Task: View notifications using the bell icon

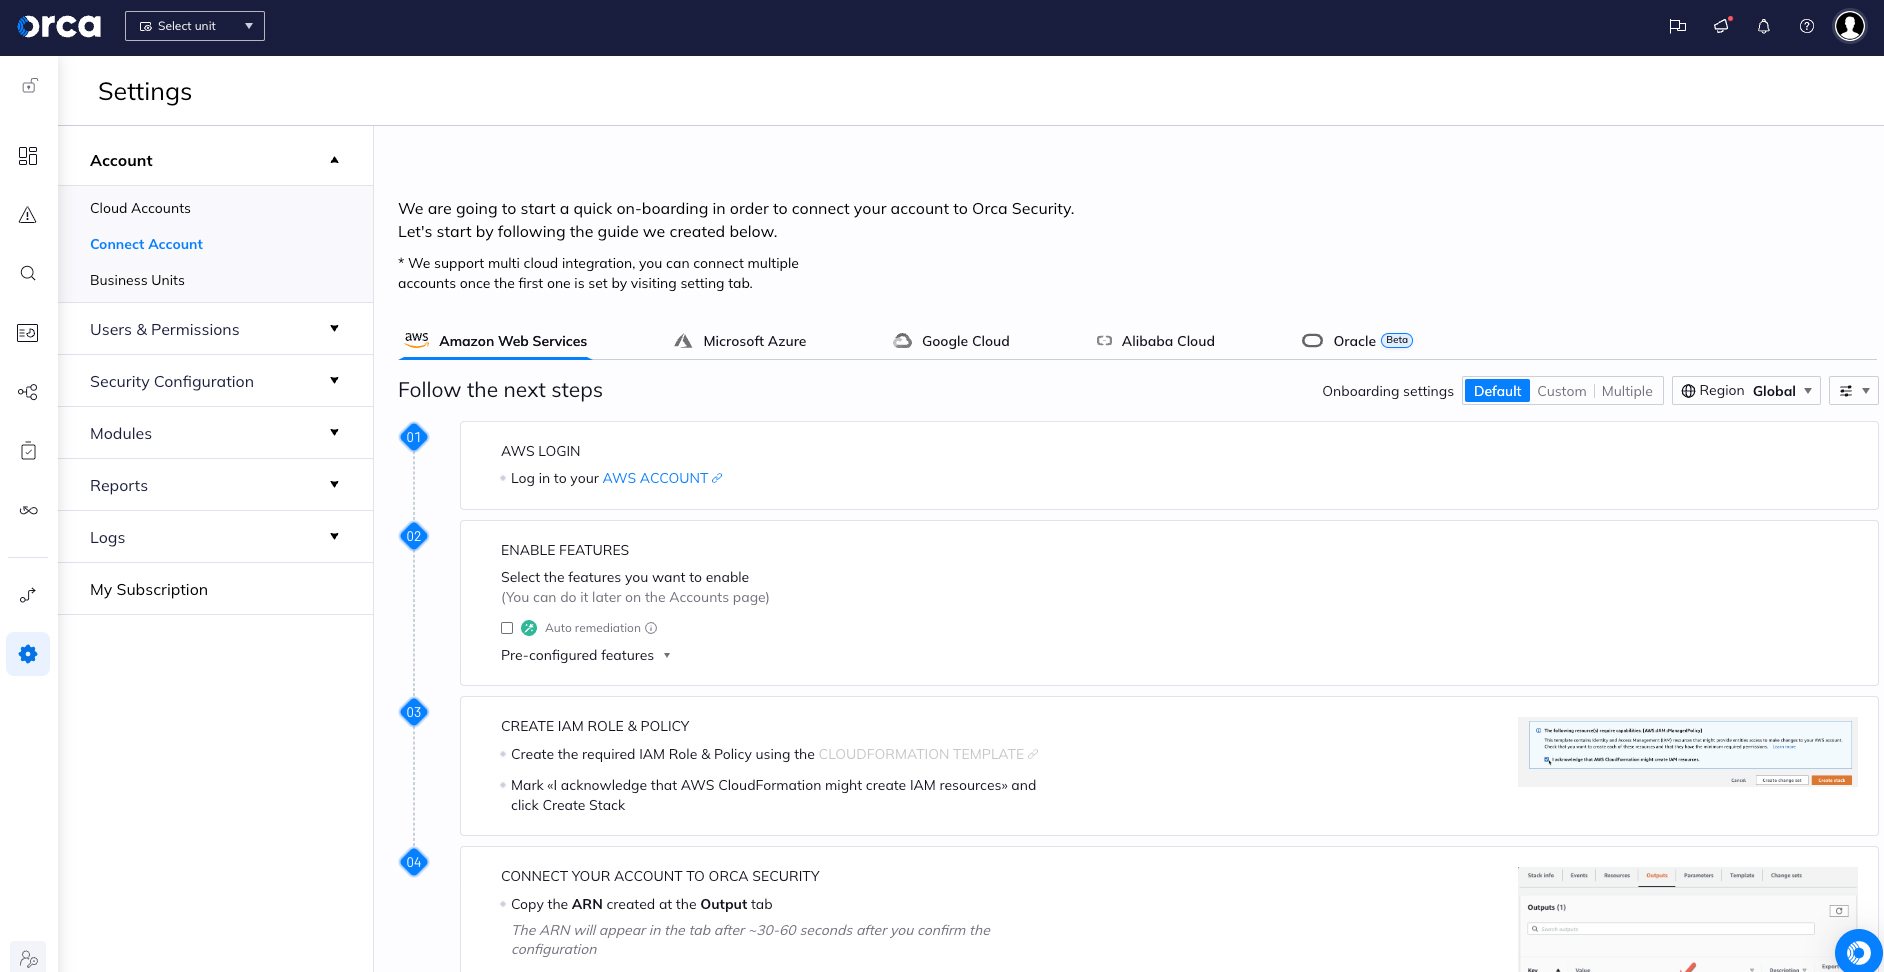Action: [1763, 26]
